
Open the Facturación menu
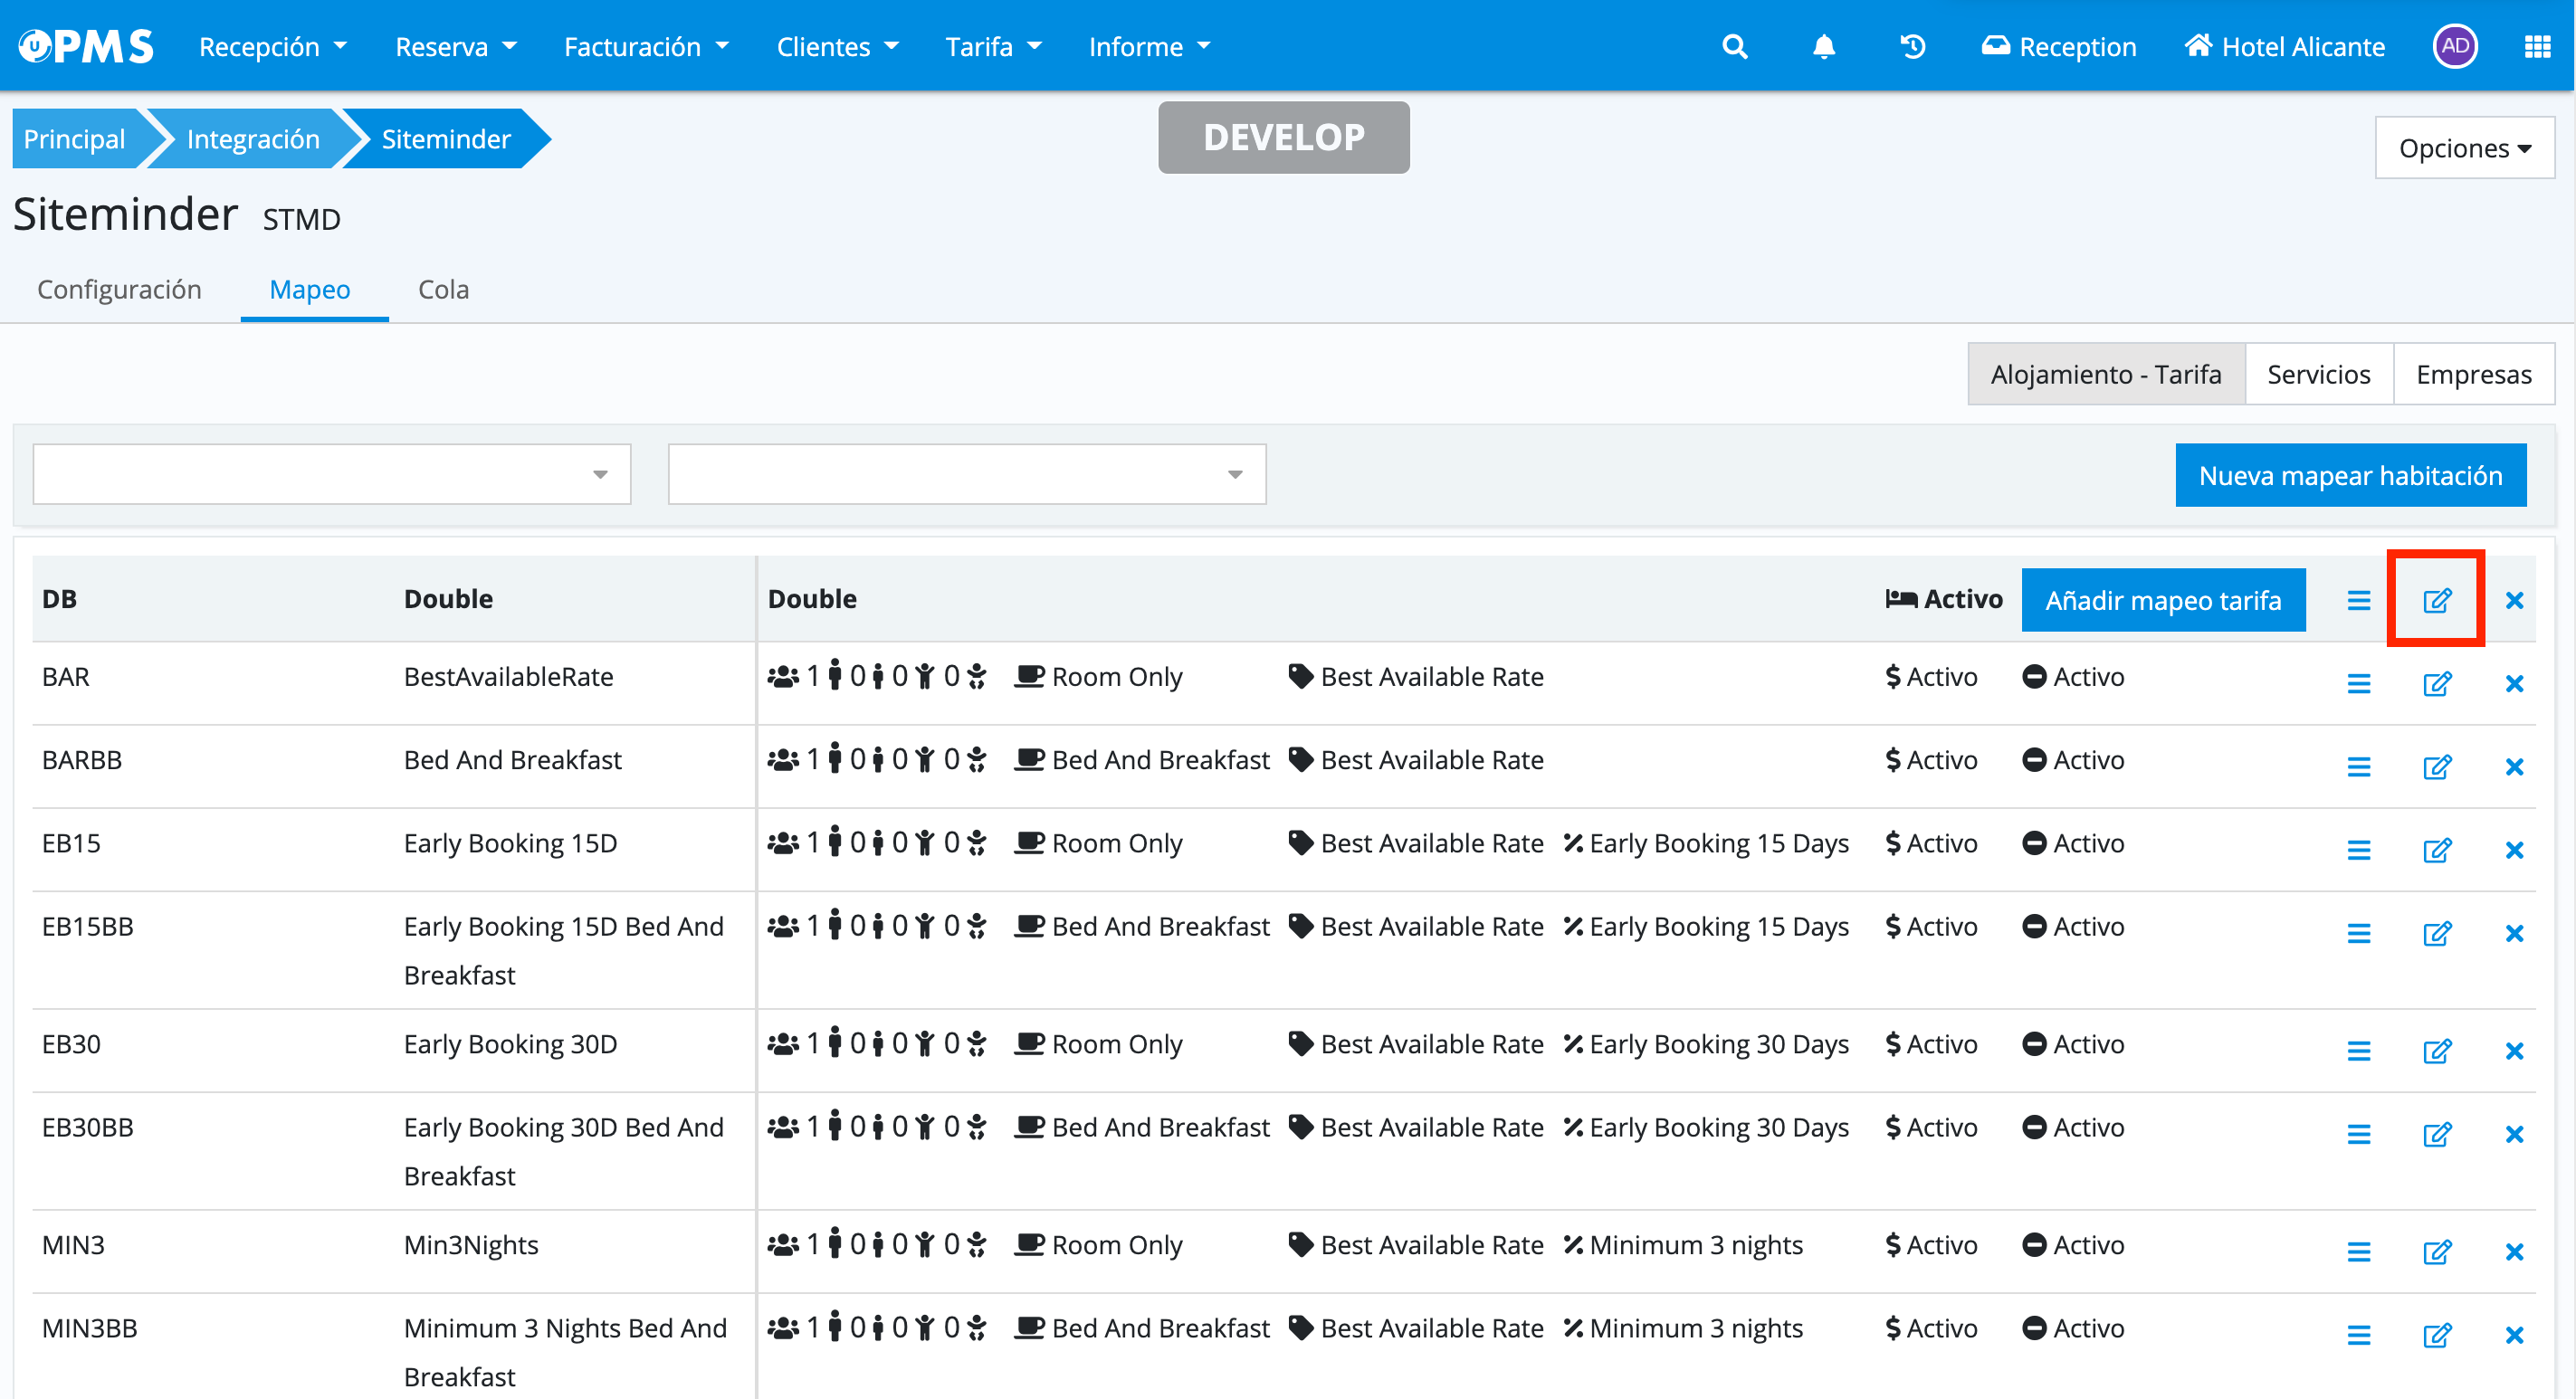(x=646, y=47)
